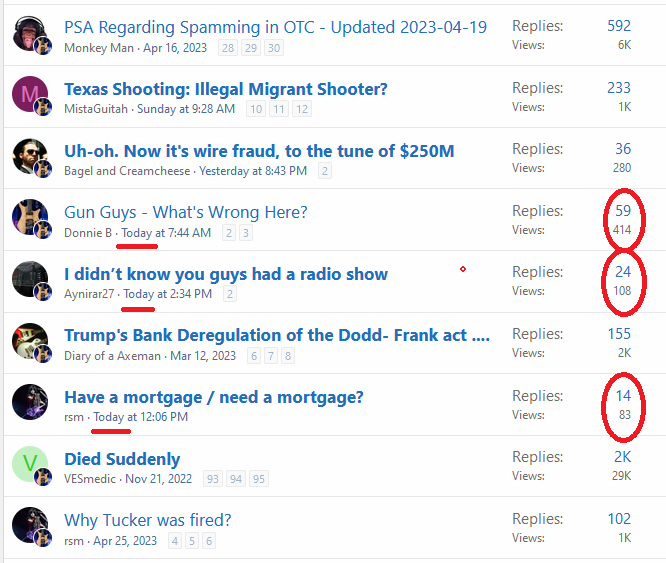
Task: Click Aynirar27's avatar image
Action: click(x=30, y=281)
